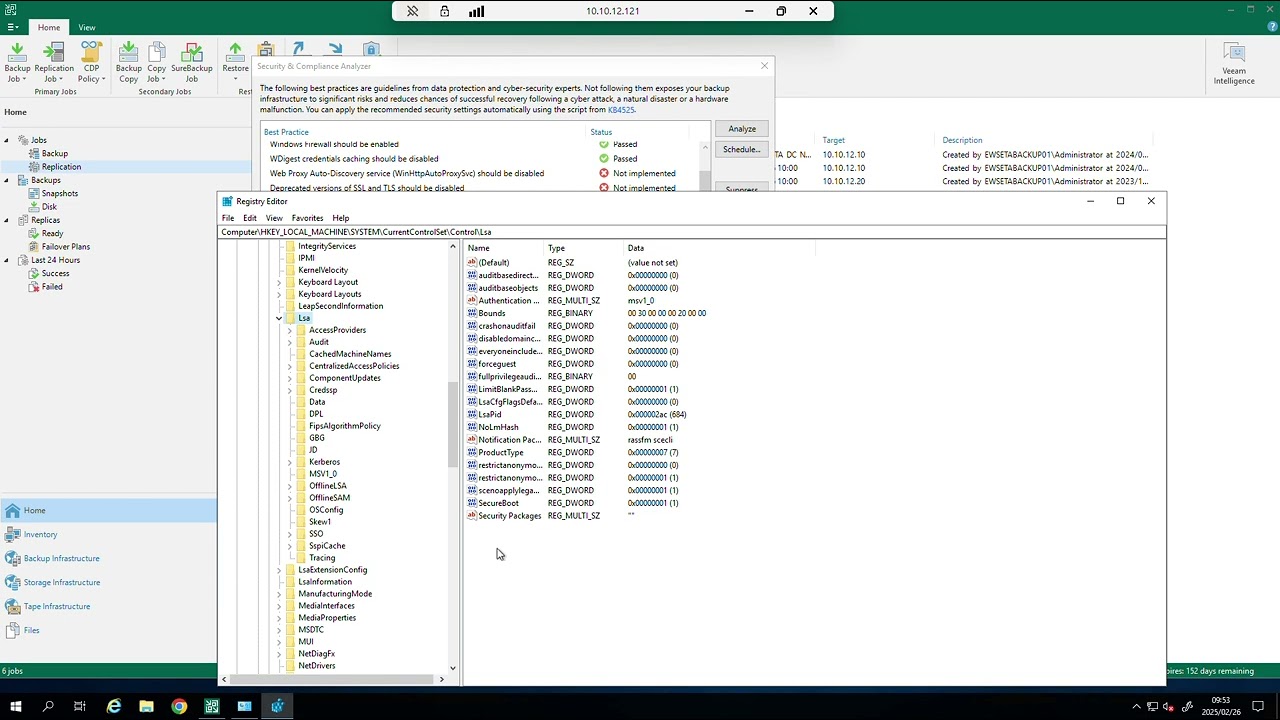
Task: Open the Copy Job ribbon button
Action: 156,62
